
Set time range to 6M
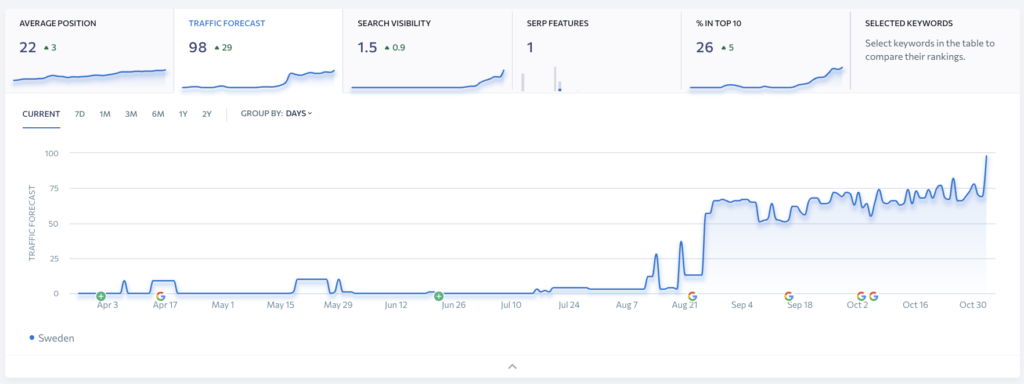pyautogui.click(x=158, y=114)
